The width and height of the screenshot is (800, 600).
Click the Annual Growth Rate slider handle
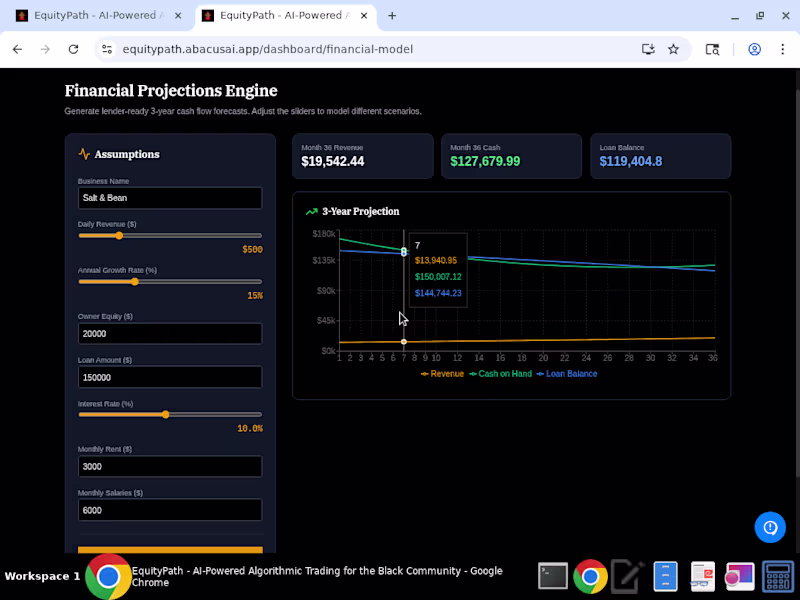click(135, 282)
